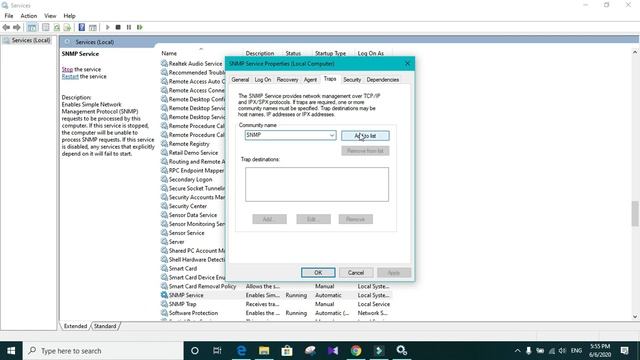Screen dimensions: 640x360
Task: Click the Forward arrow in the toolbar
Action: tap(17, 27)
